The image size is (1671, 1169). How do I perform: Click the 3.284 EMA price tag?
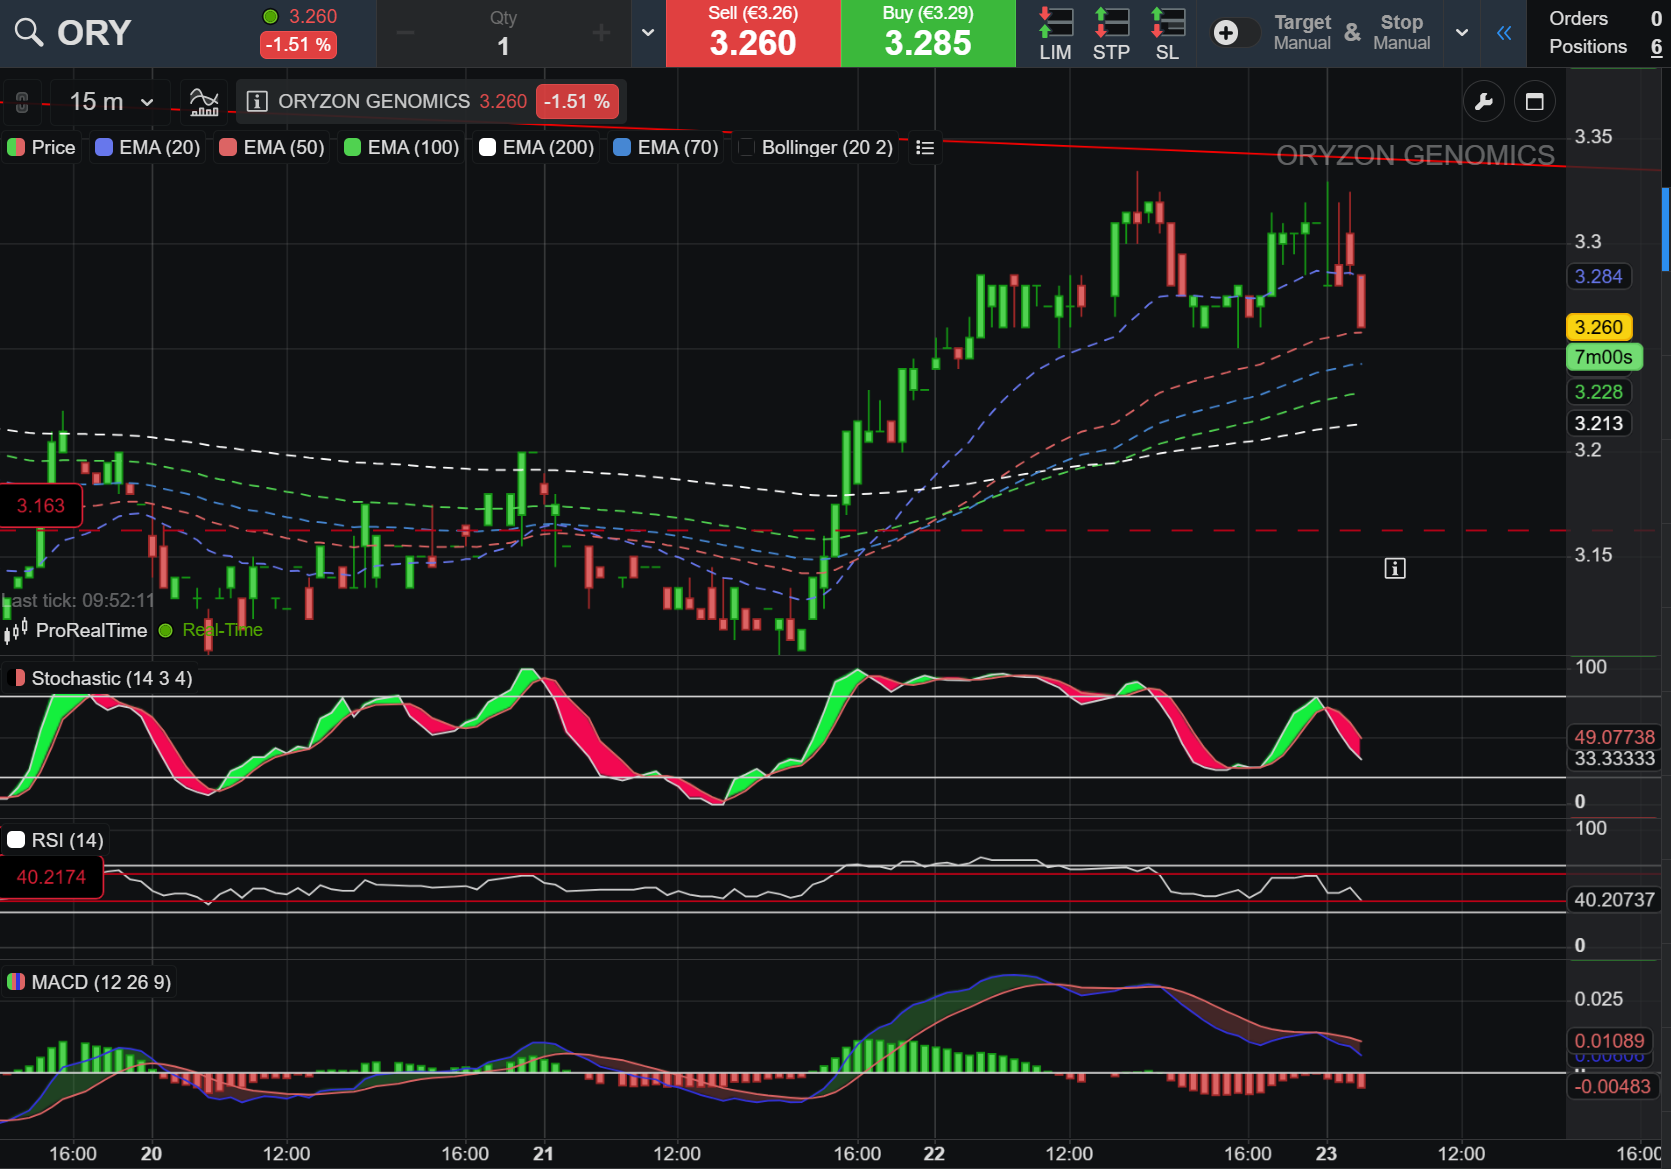point(1598,276)
